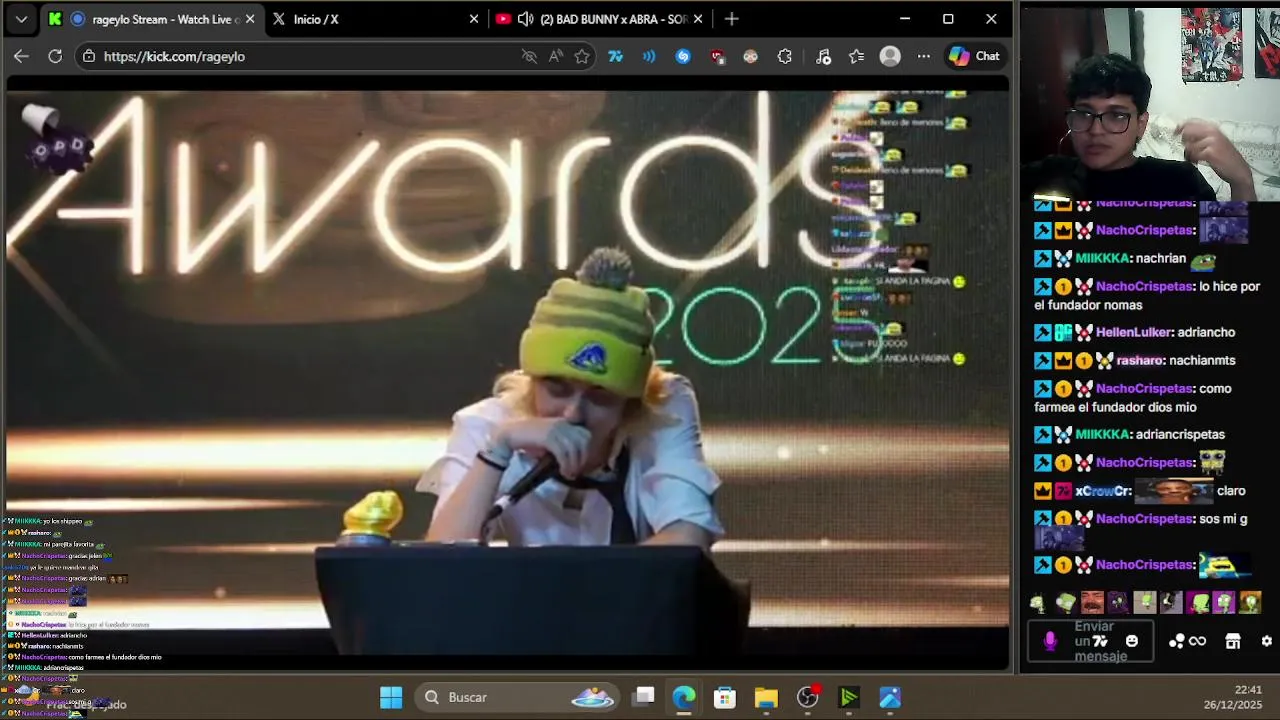The width and height of the screenshot is (1280, 720).
Task: Open the Extensions puzzle-piece menu
Action: click(784, 56)
